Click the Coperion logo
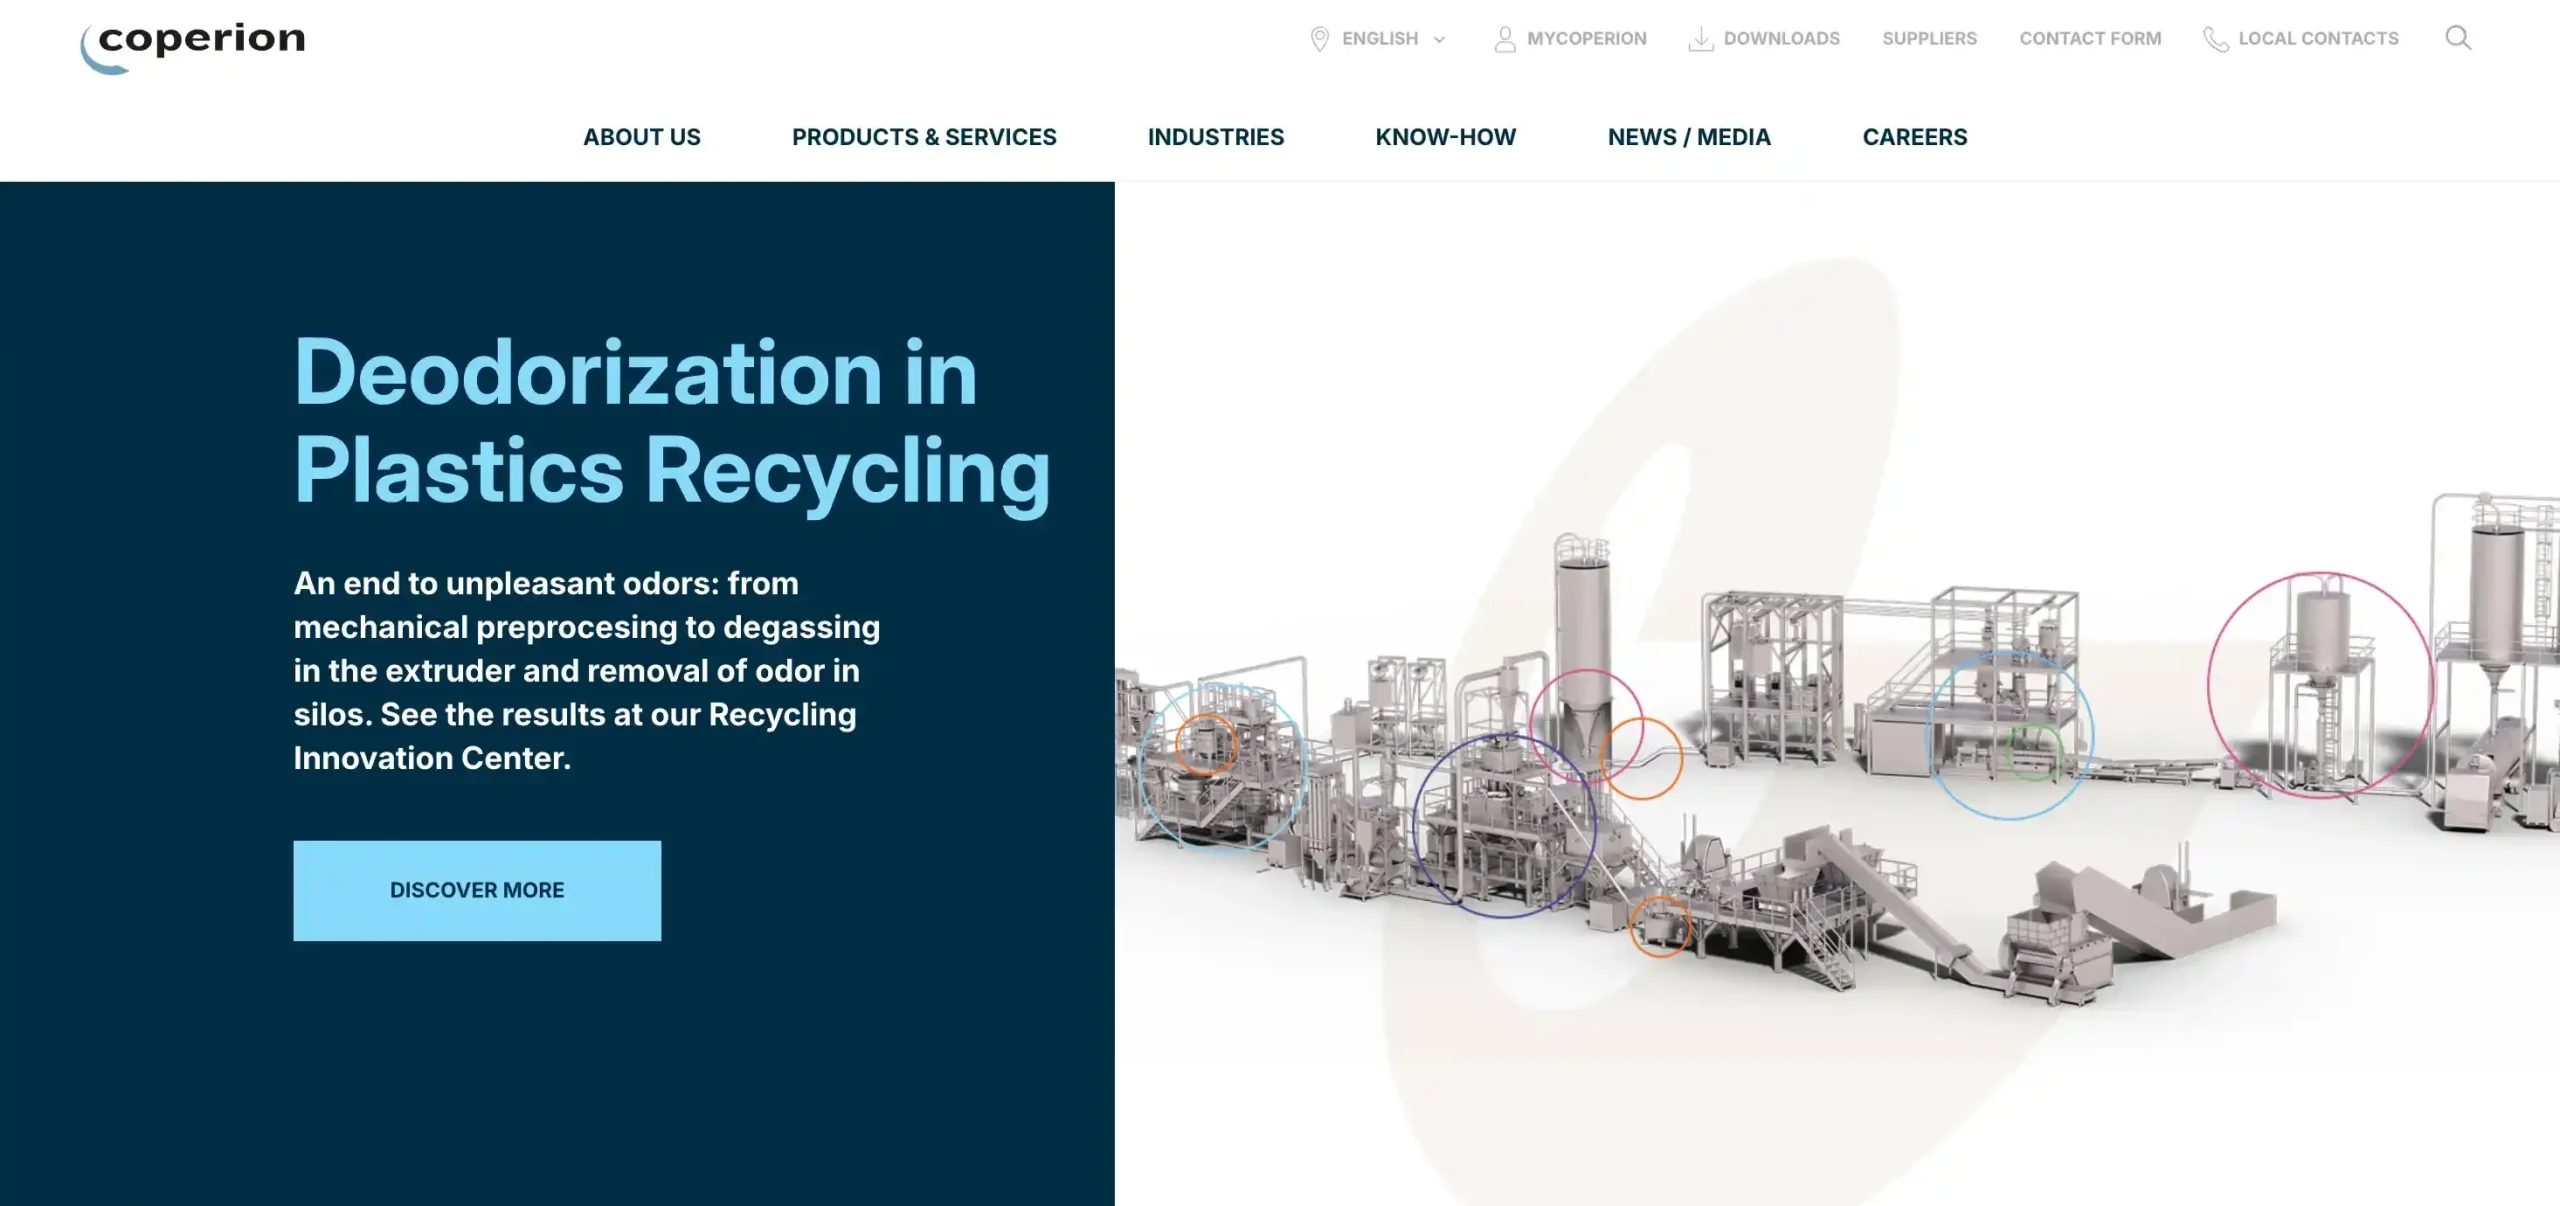Screen dimensions: 2560x1206 pyautogui.click(x=193, y=47)
